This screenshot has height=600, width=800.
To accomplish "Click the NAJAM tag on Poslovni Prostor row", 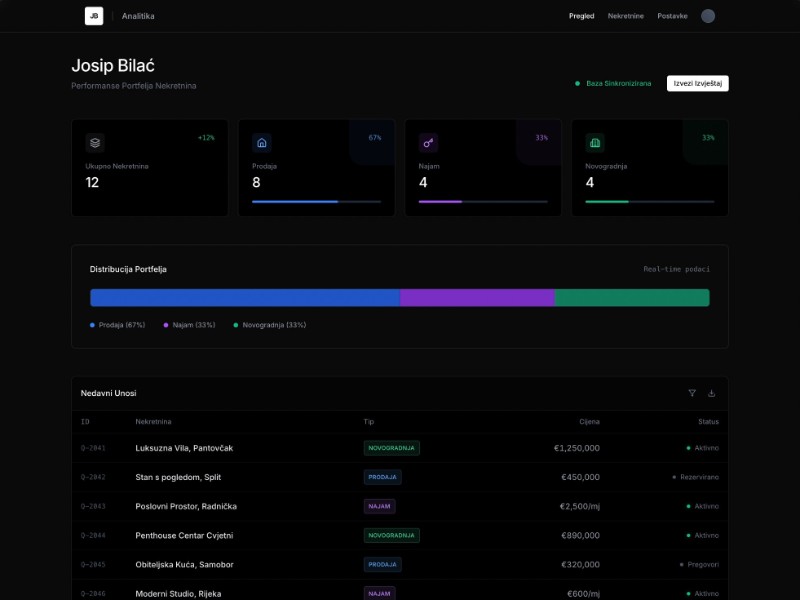I will 379,506.
